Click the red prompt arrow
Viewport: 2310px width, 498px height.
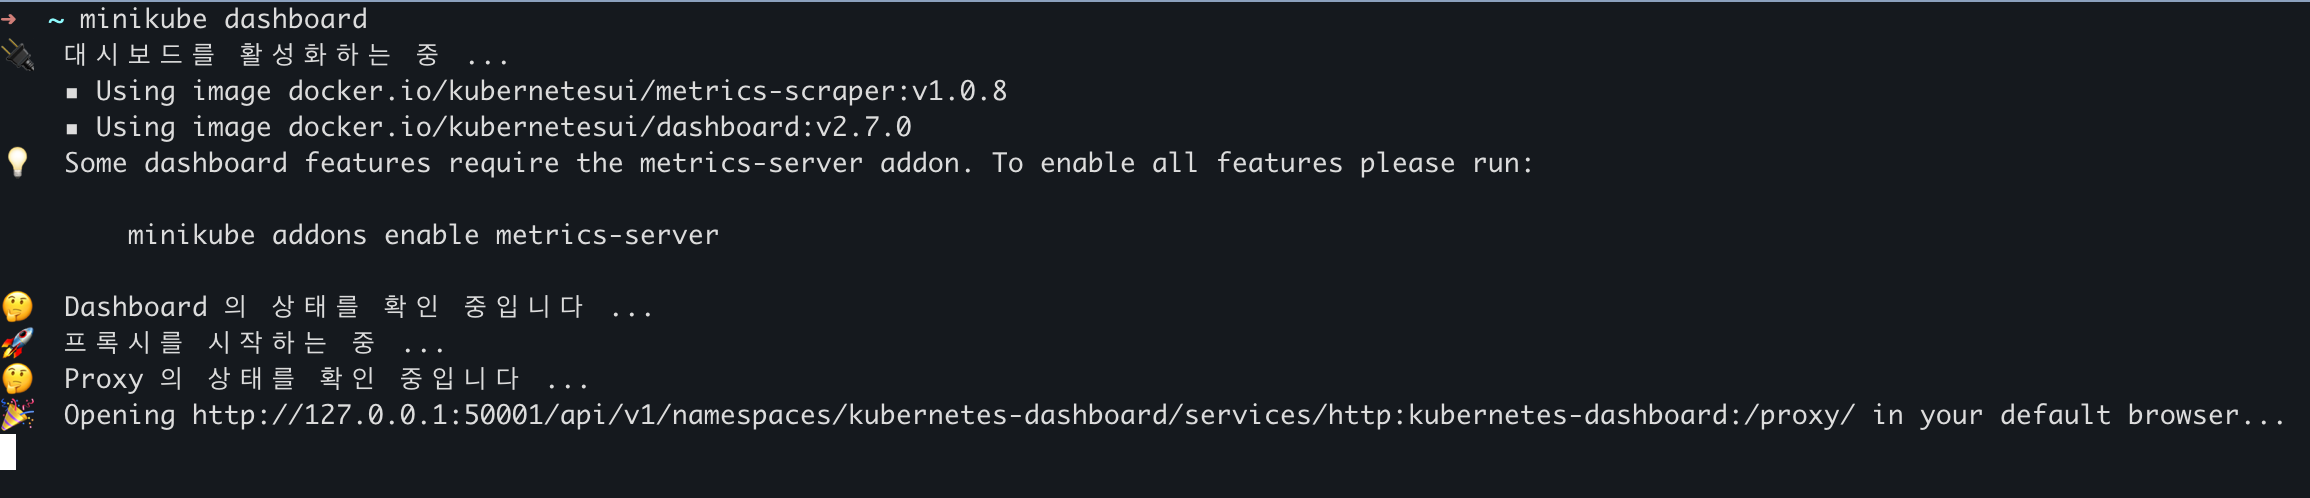click(x=9, y=19)
